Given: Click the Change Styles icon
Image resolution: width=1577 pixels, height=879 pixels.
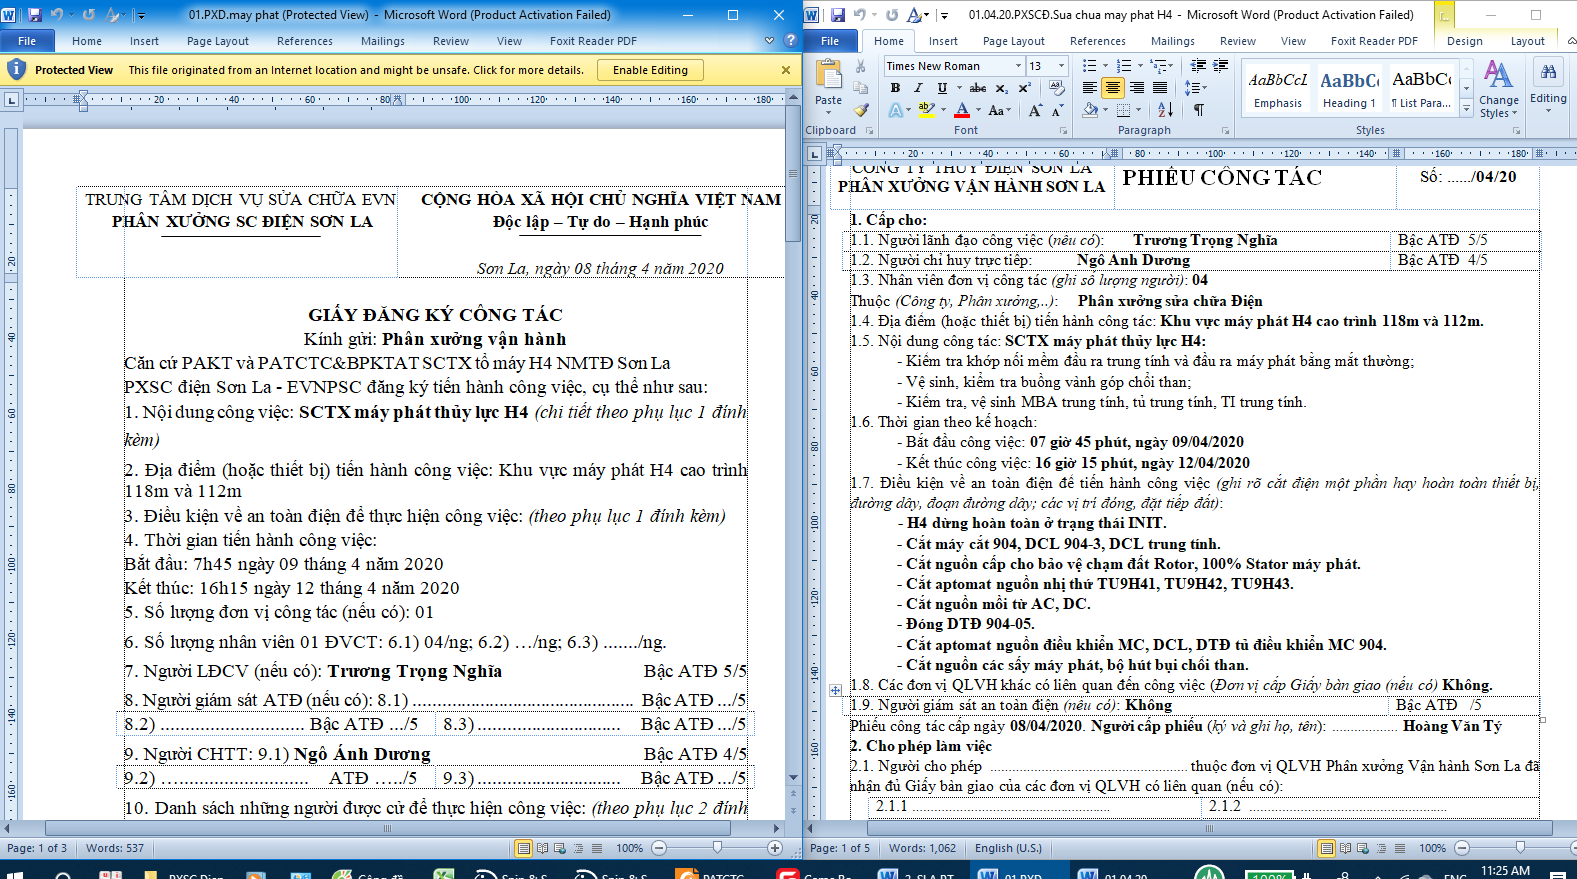Looking at the screenshot, I should pos(1498,88).
